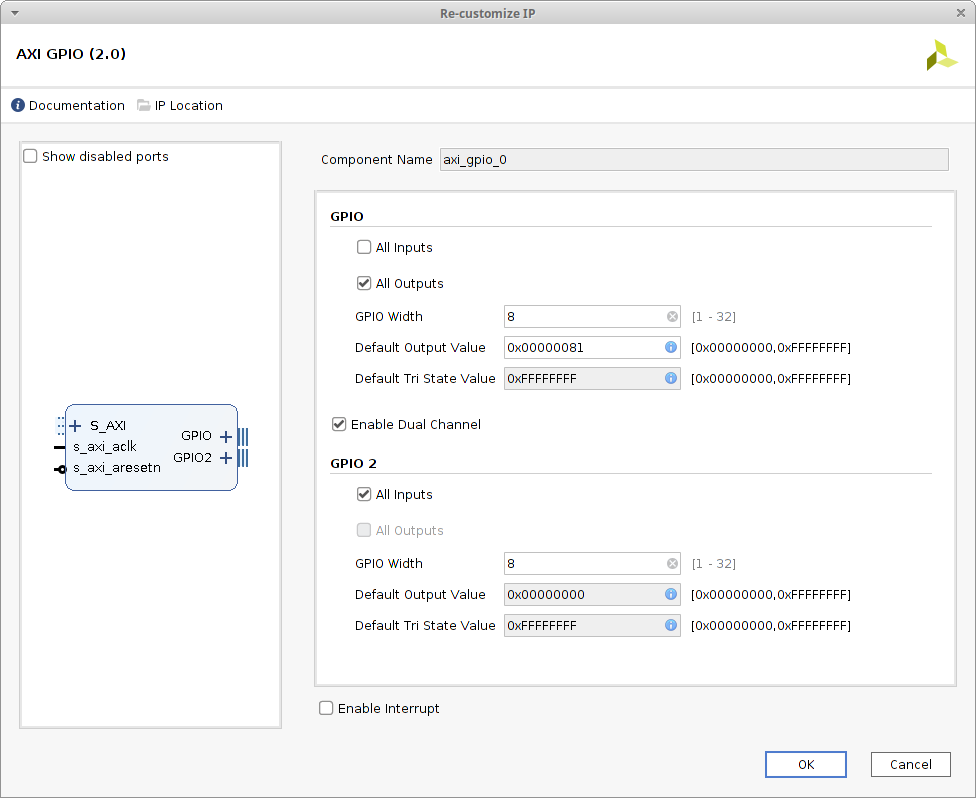Enable the Show disabled ports checkbox

[31, 157]
